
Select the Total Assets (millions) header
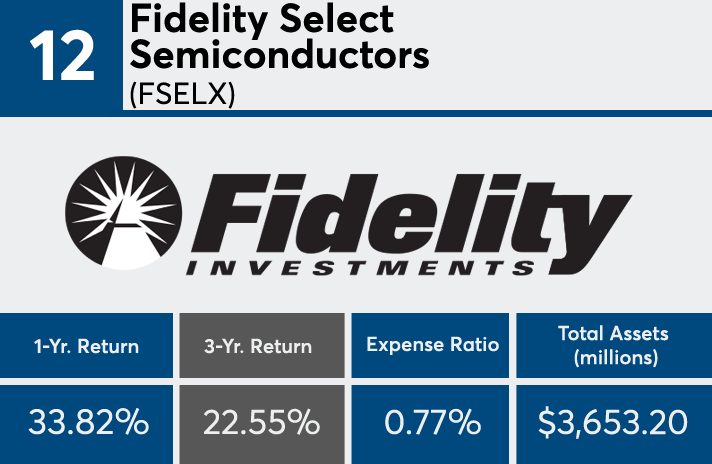pyautogui.click(x=614, y=345)
